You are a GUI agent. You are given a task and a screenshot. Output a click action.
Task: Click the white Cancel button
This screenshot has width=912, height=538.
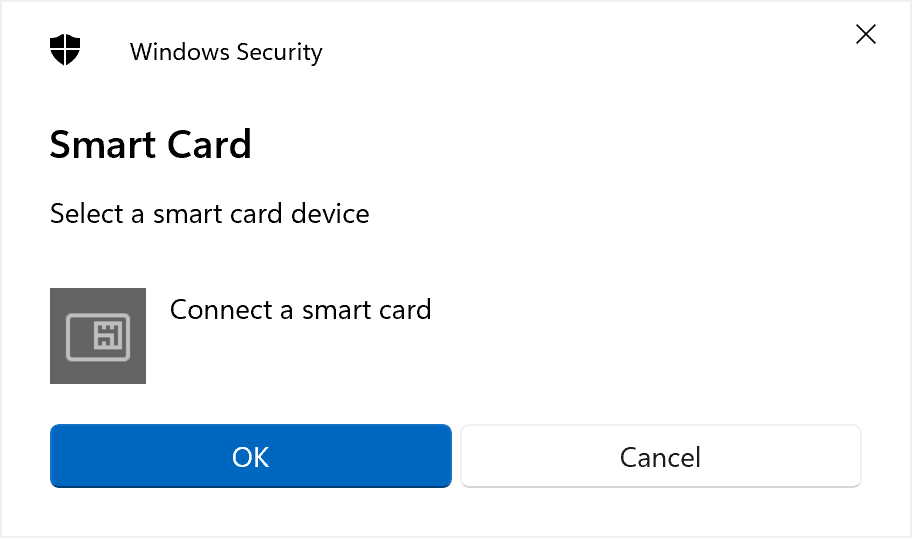coord(661,456)
